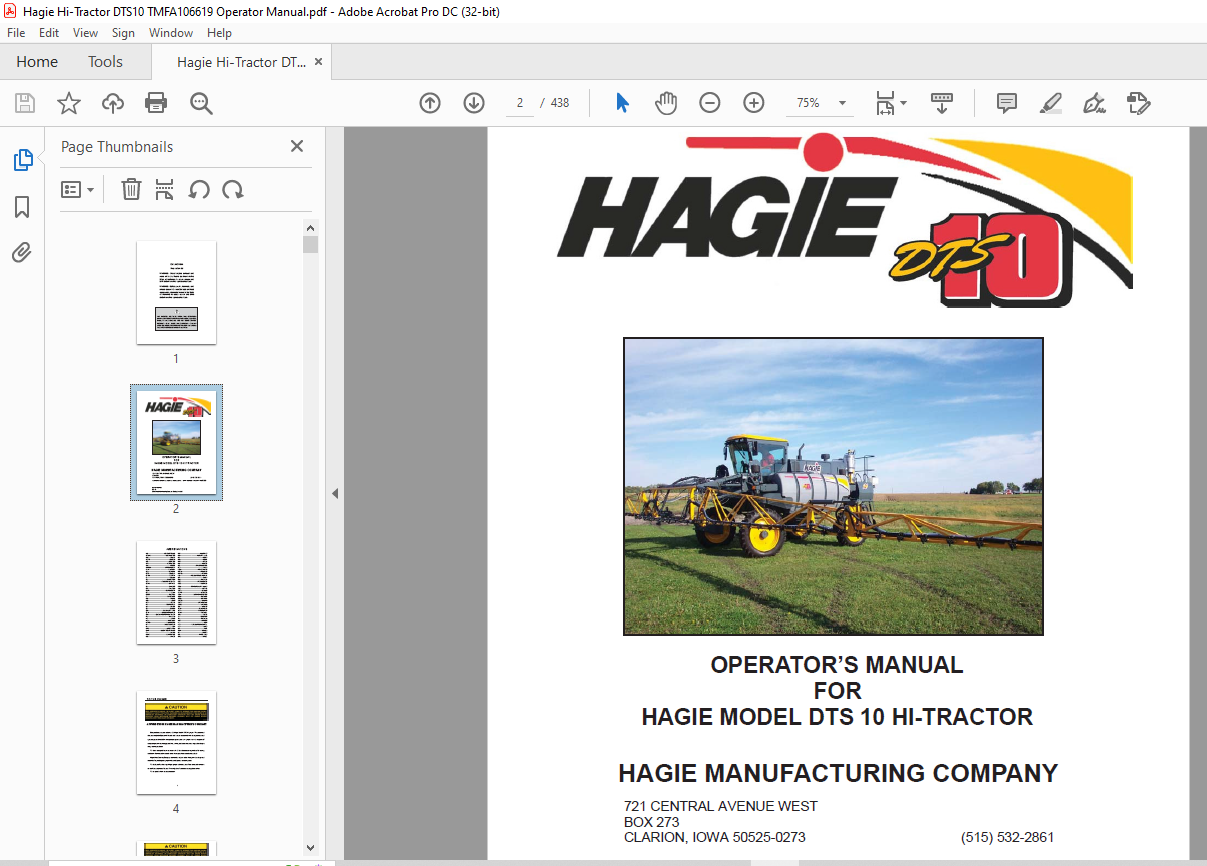
Task: Open the Help menu
Action: coord(219,33)
